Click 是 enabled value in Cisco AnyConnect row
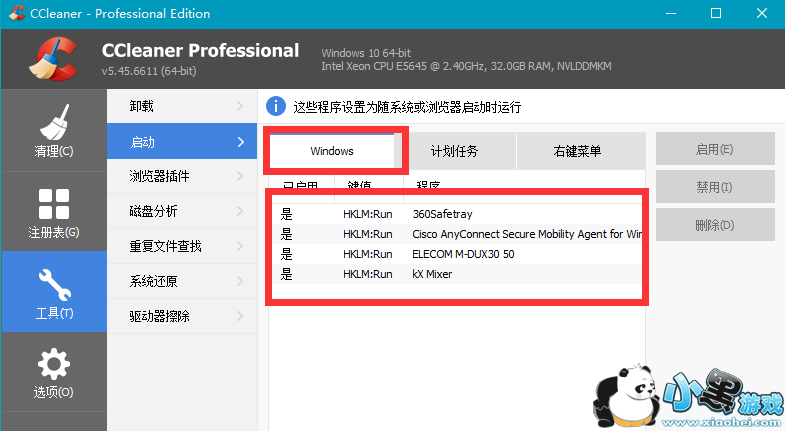The image size is (785, 431). (286, 234)
